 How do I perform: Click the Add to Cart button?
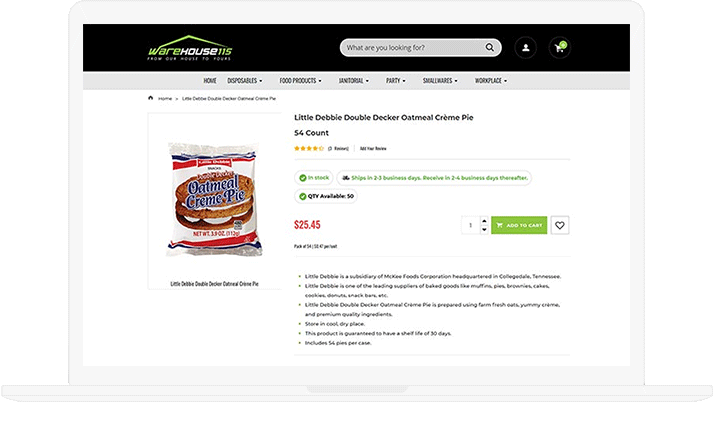519,225
